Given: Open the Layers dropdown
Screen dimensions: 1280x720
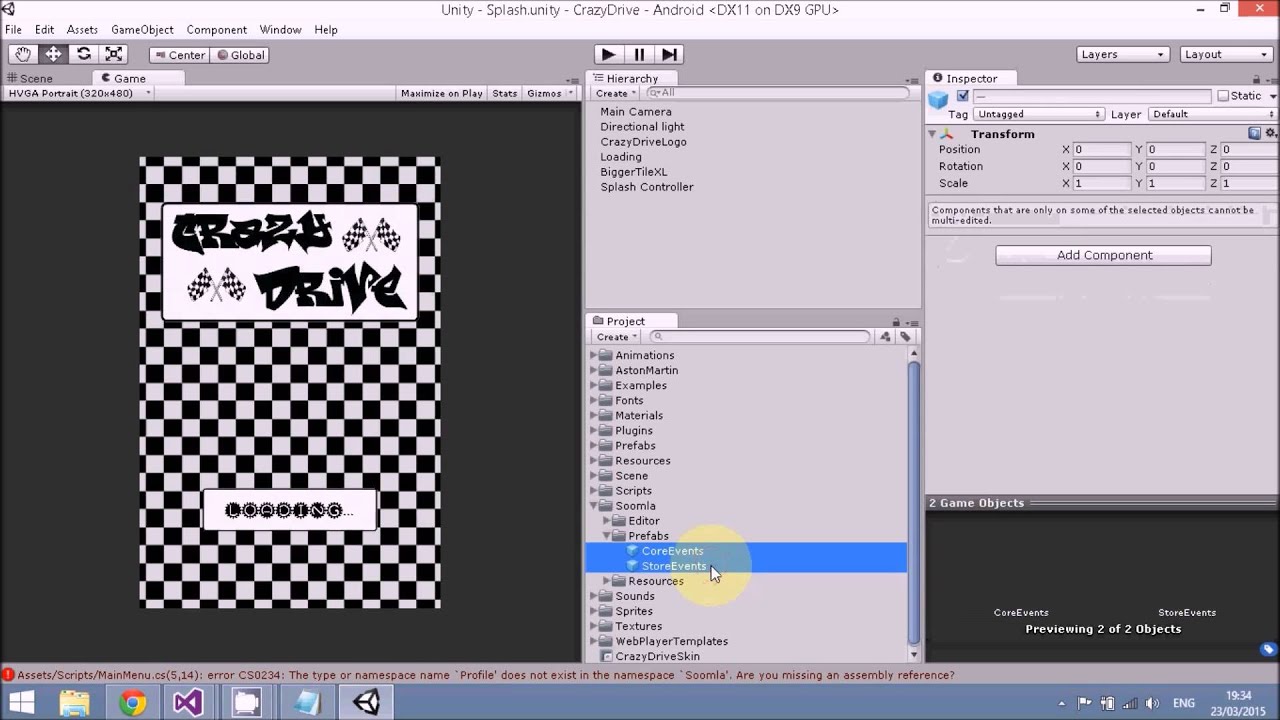Looking at the screenshot, I should click(1123, 54).
